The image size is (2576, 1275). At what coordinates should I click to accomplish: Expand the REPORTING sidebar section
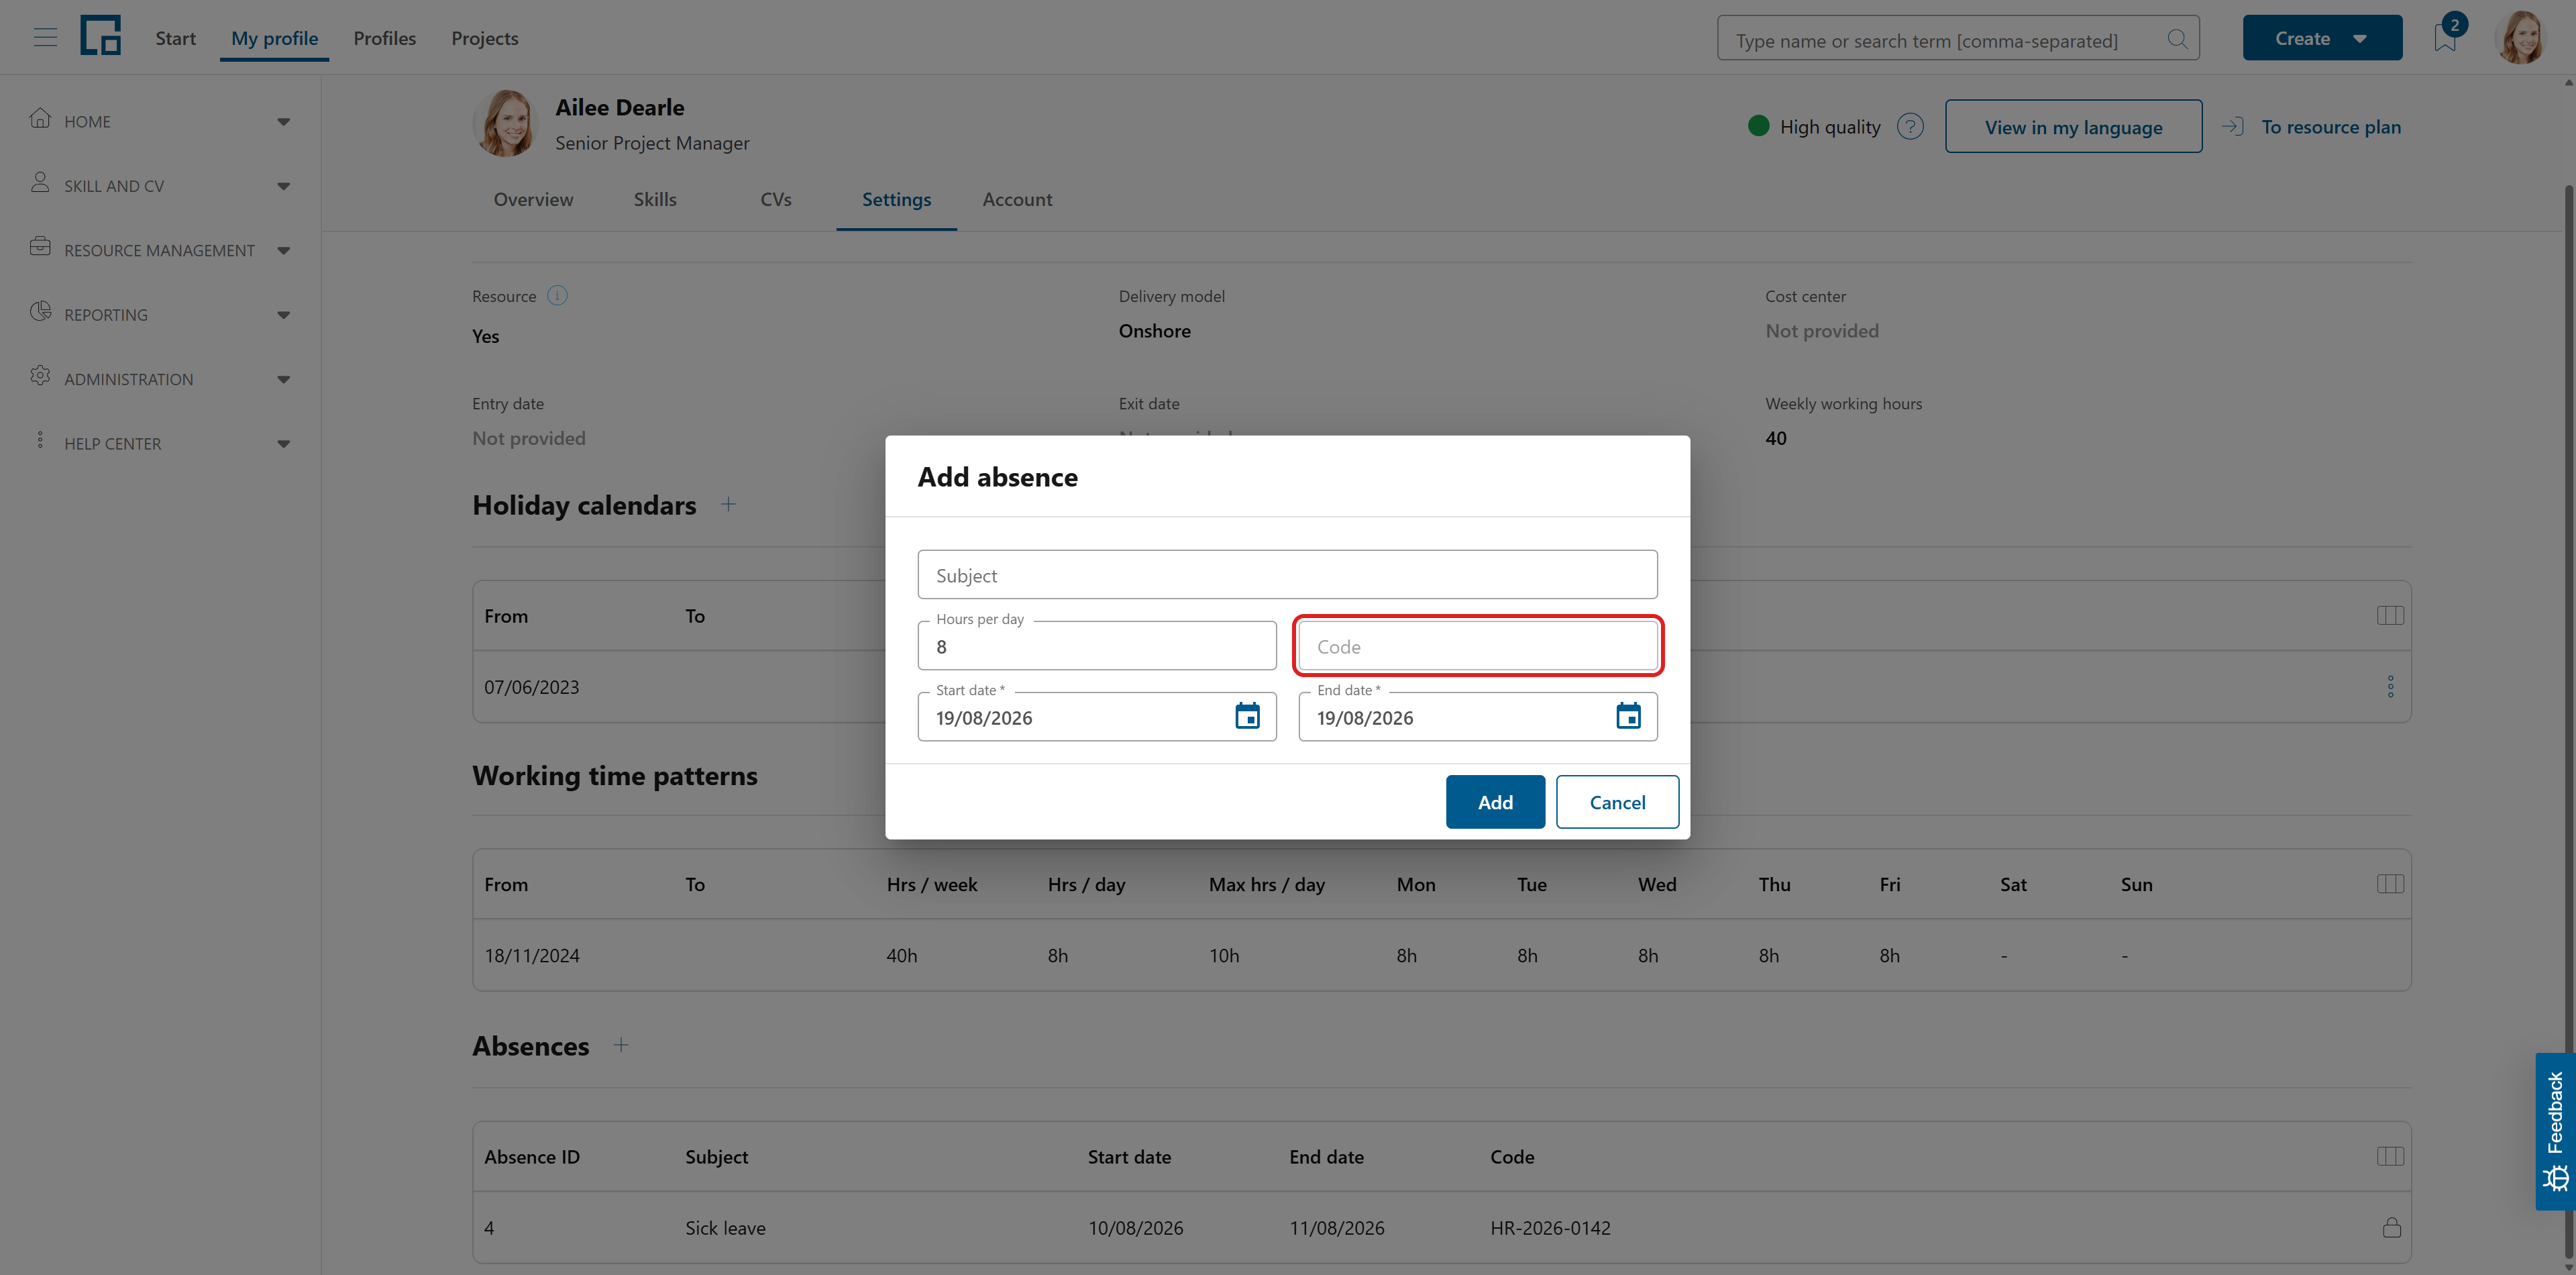(x=160, y=315)
